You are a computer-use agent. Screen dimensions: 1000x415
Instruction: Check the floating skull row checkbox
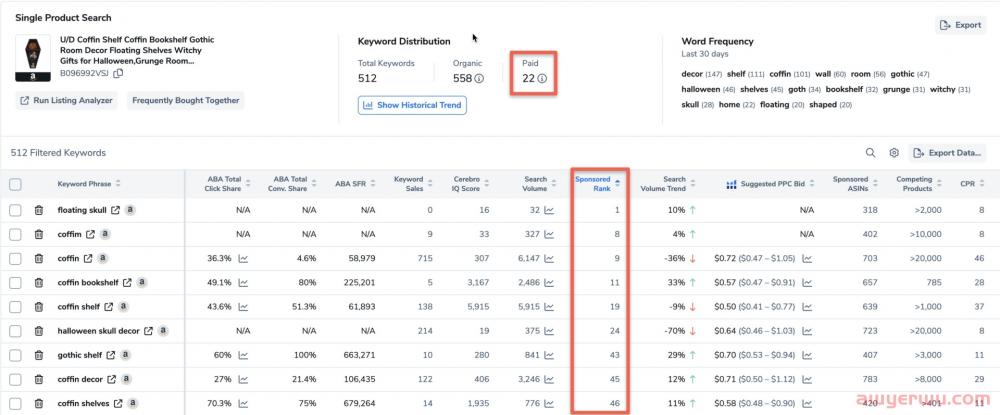pos(15,210)
